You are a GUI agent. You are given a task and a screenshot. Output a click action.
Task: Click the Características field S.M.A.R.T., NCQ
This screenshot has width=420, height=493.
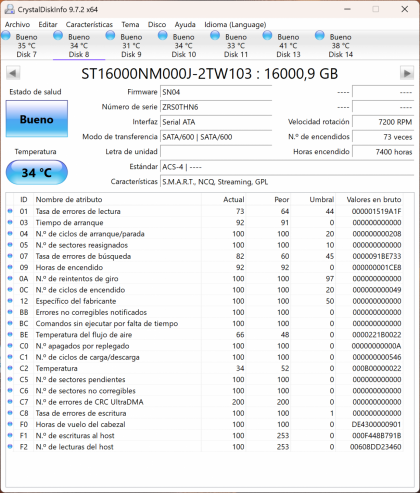coord(287,182)
